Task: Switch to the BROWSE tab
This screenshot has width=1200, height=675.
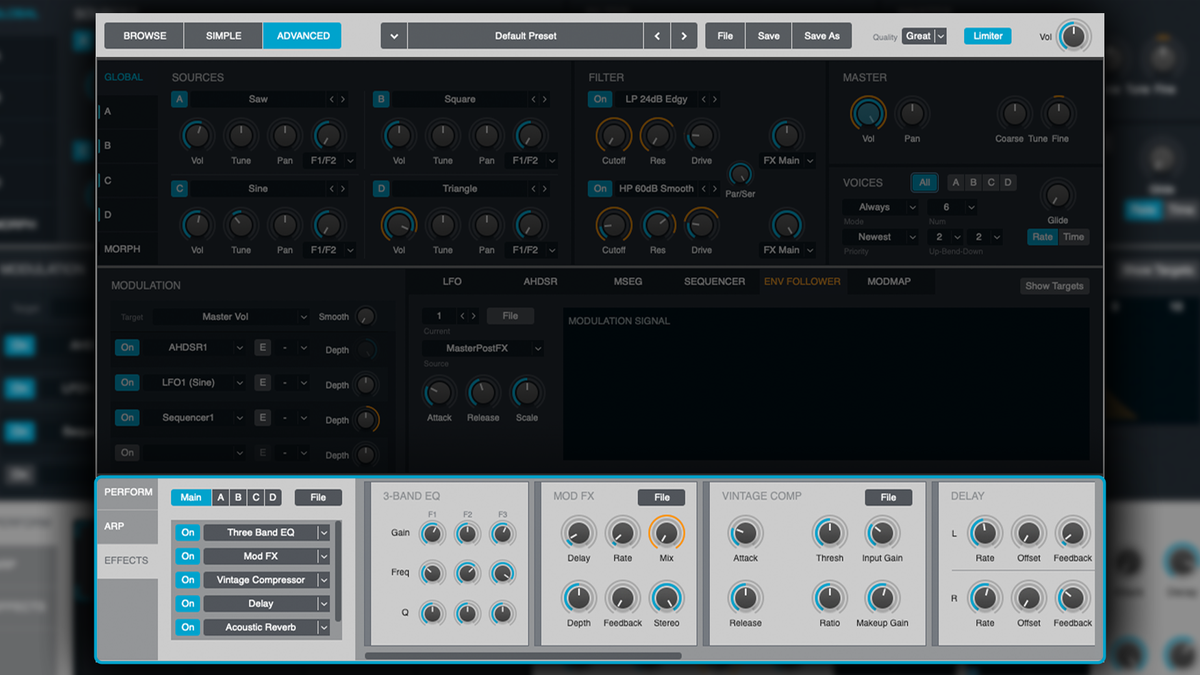Action: pos(143,35)
